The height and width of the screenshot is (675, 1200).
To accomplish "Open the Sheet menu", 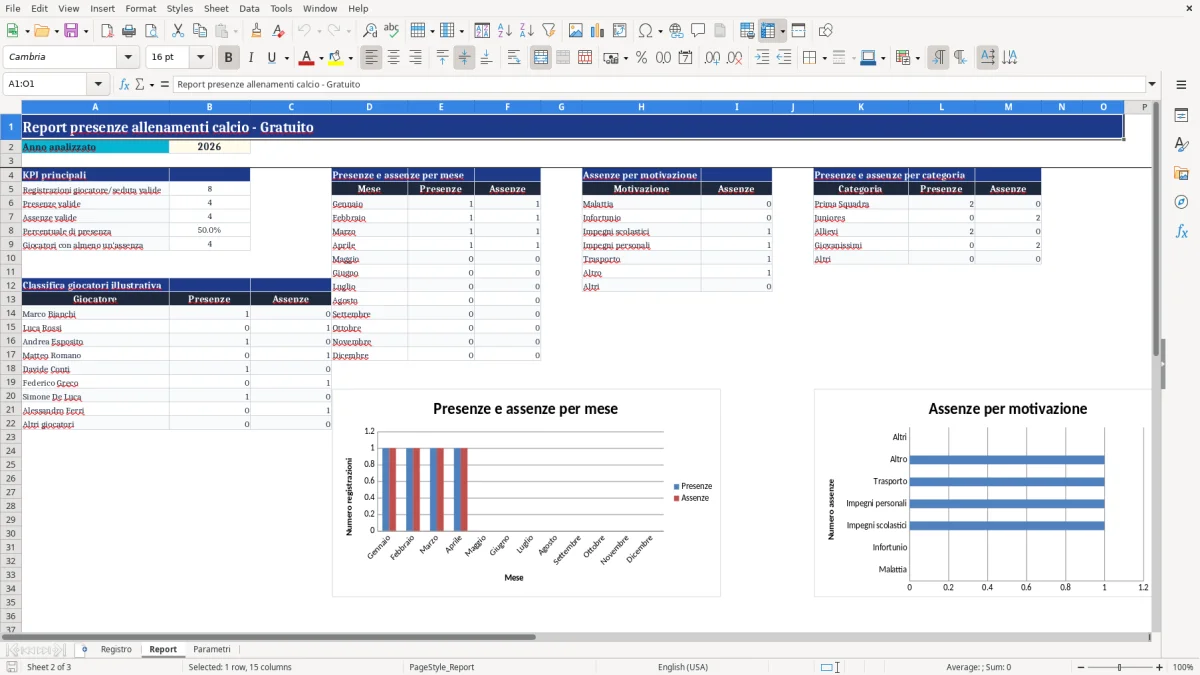I will tap(216, 8).
